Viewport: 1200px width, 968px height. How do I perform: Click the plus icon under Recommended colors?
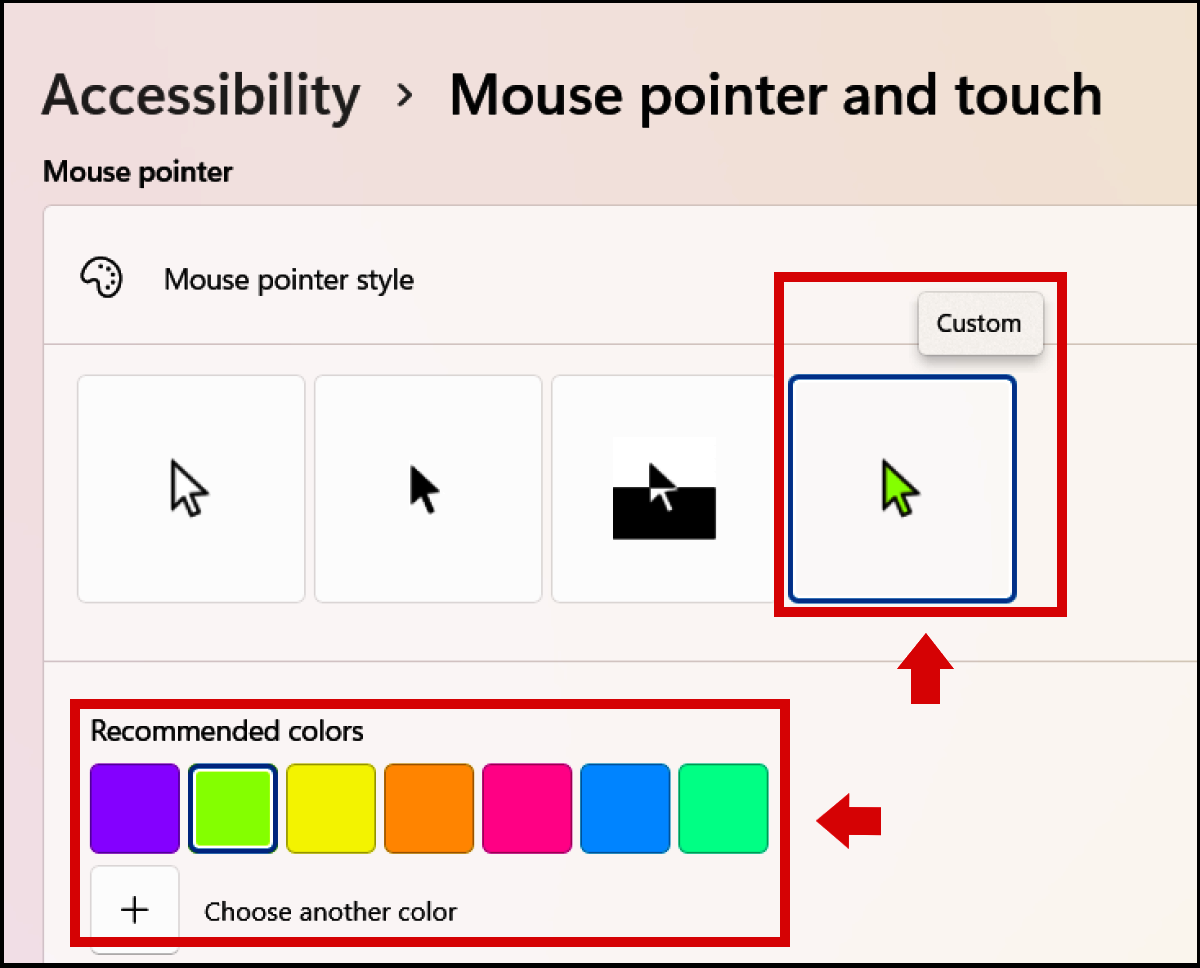click(134, 910)
